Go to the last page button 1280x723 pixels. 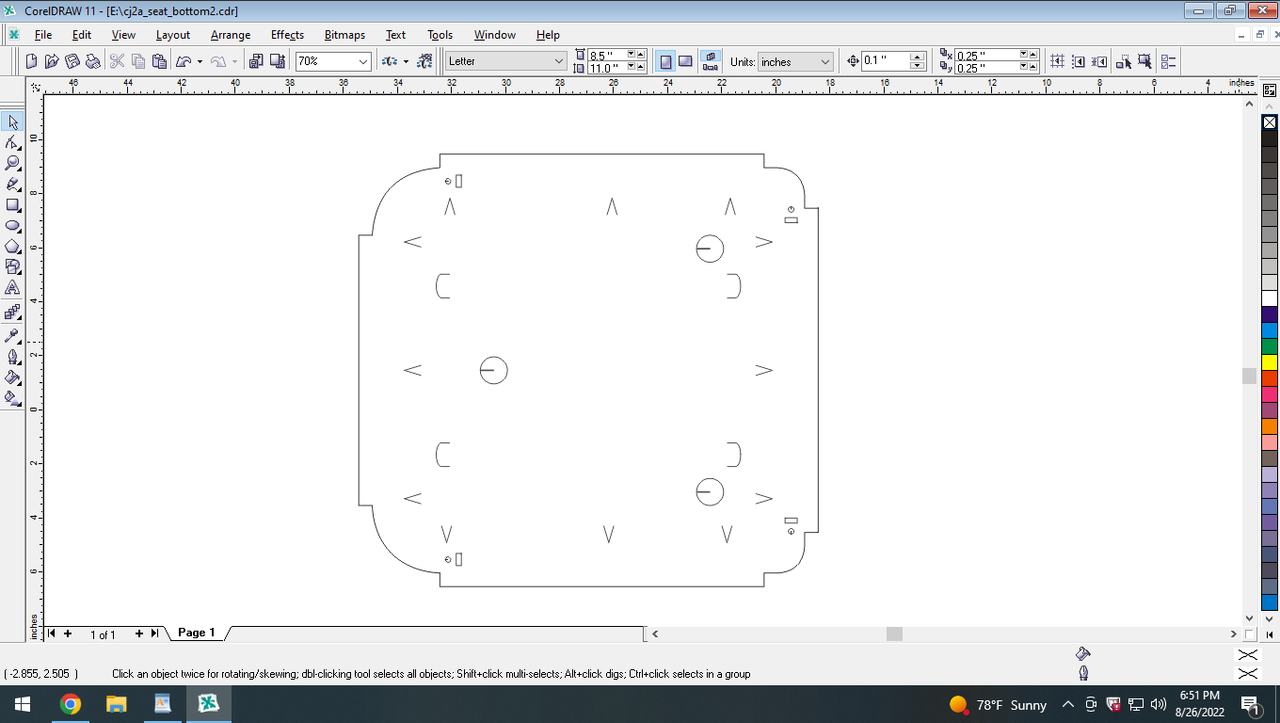[x=154, y=633]
